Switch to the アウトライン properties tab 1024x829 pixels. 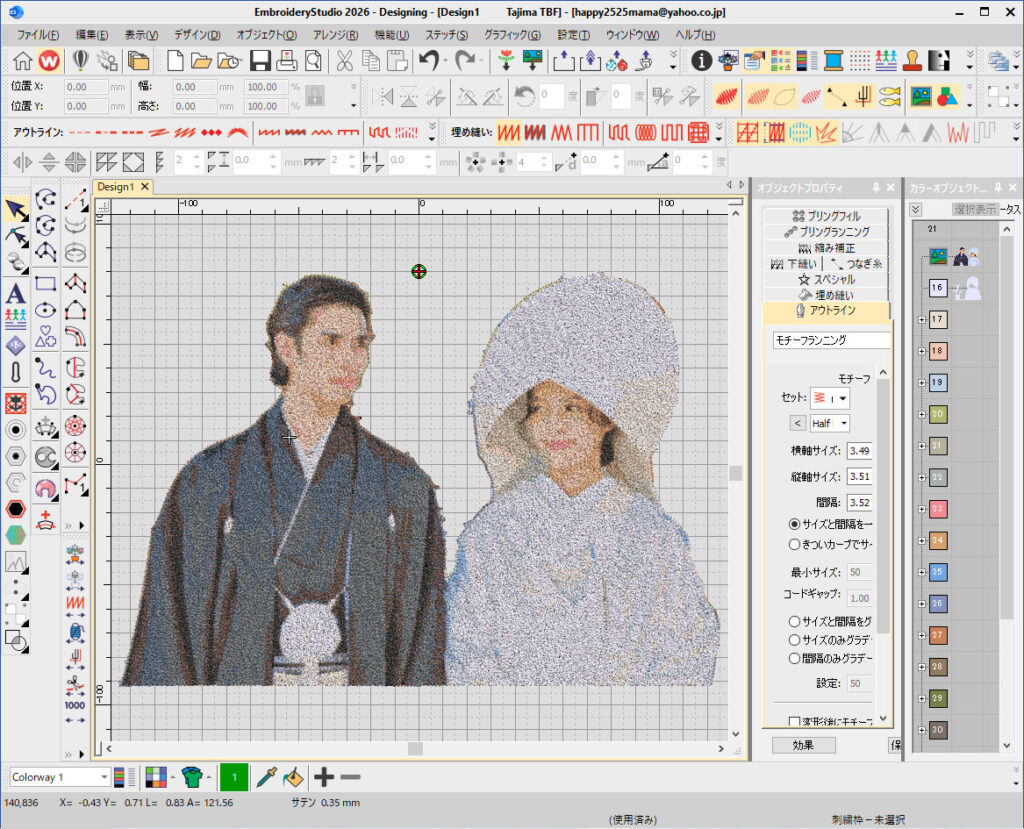[825, 310]
